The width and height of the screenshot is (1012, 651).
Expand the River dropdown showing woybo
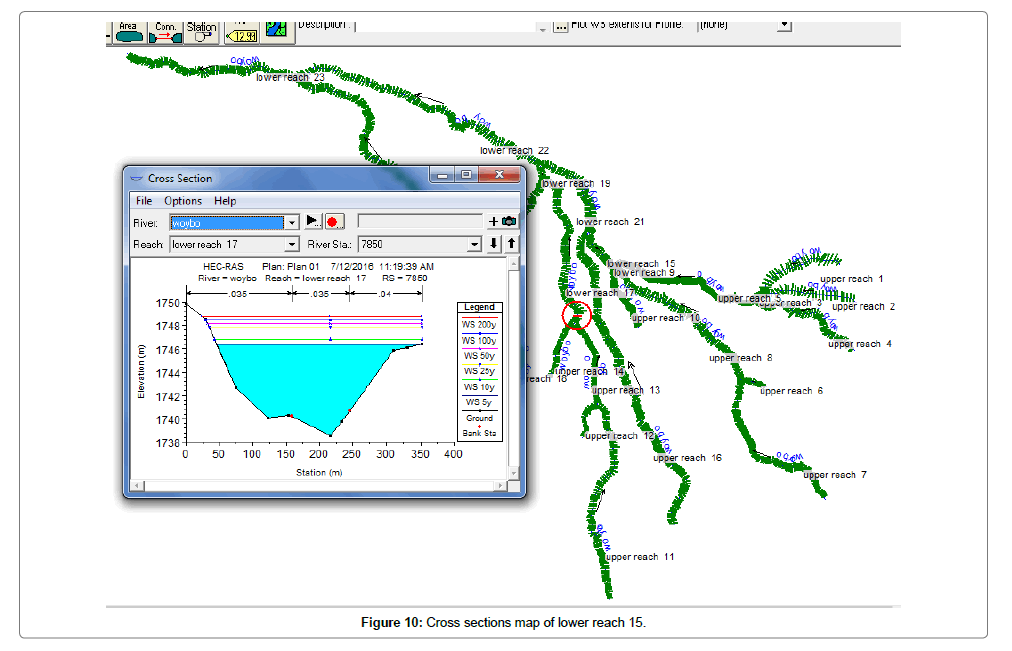tap(292, 222)
